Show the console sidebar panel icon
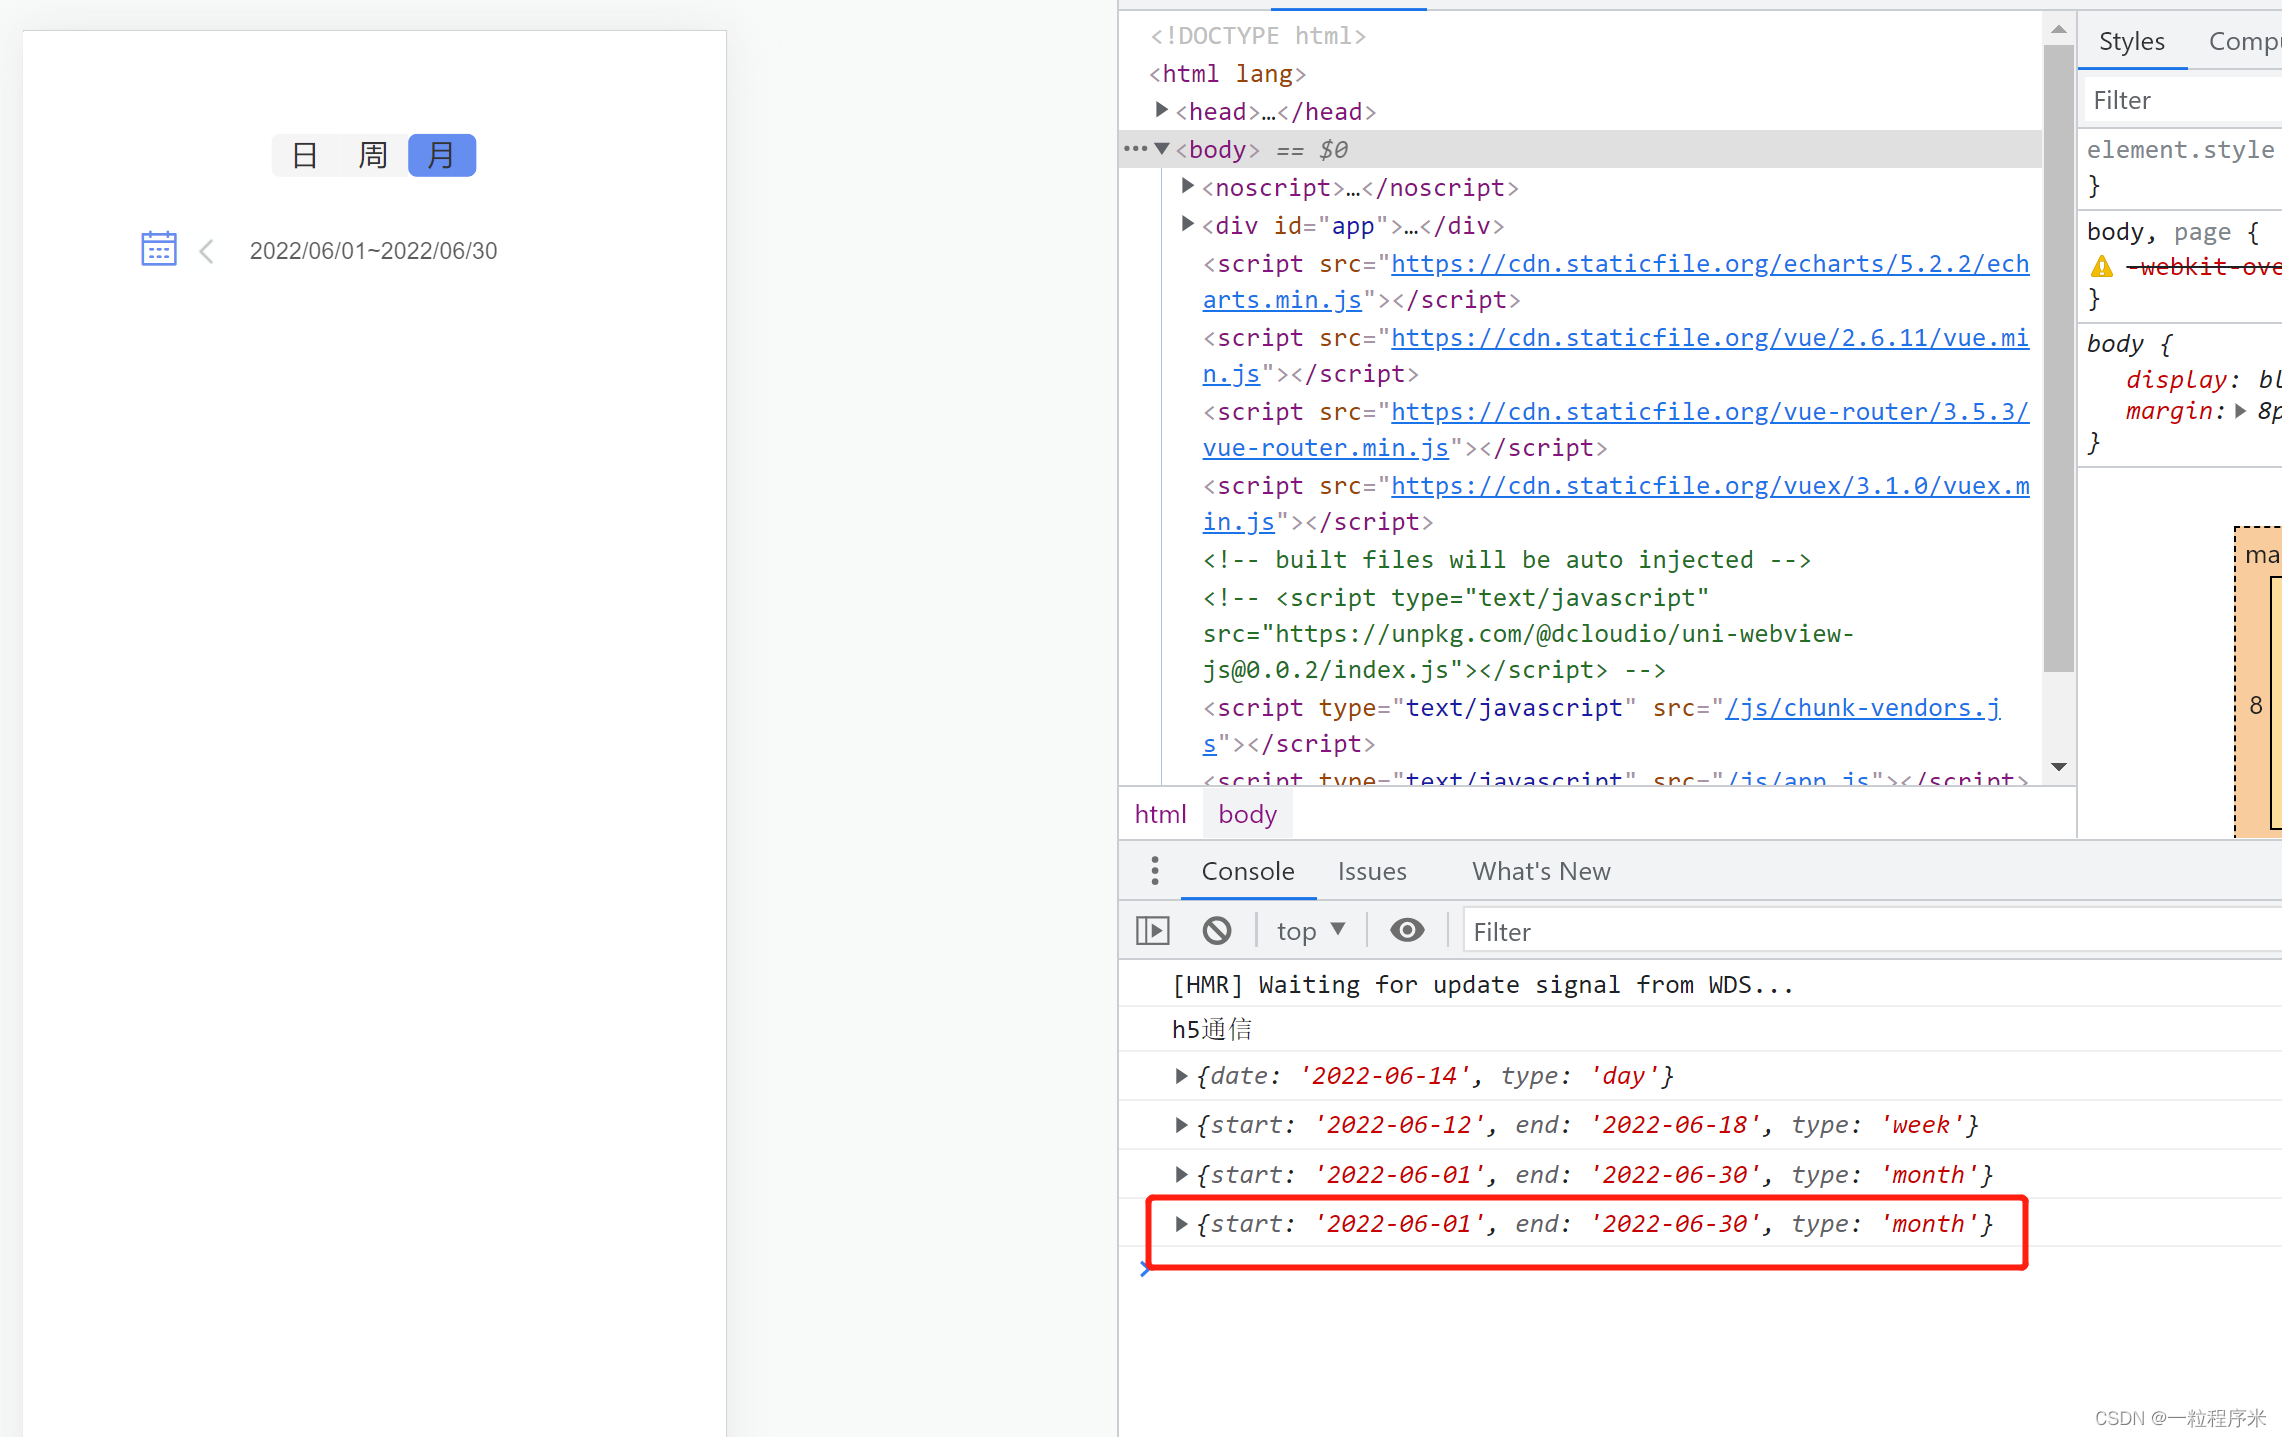Image resolution: width=2282 pixels, height=1437 pixels. pos(1153,931)
